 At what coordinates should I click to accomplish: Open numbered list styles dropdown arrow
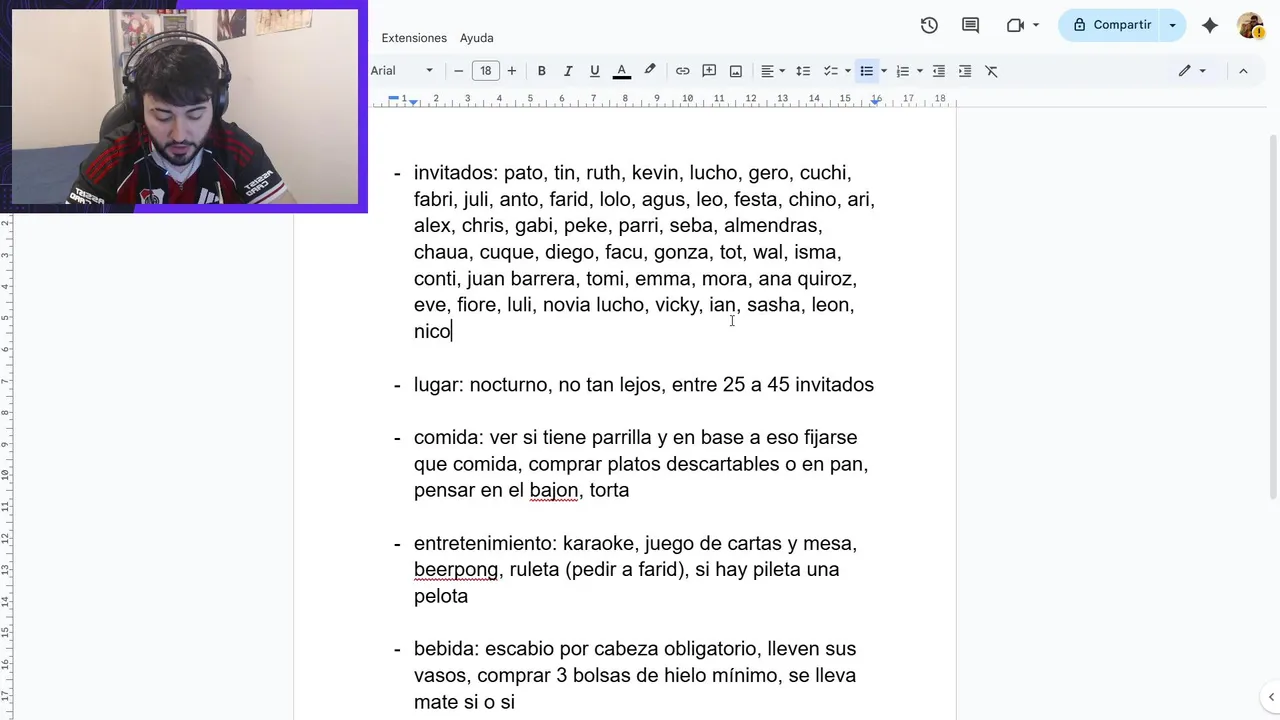(920, 71)
